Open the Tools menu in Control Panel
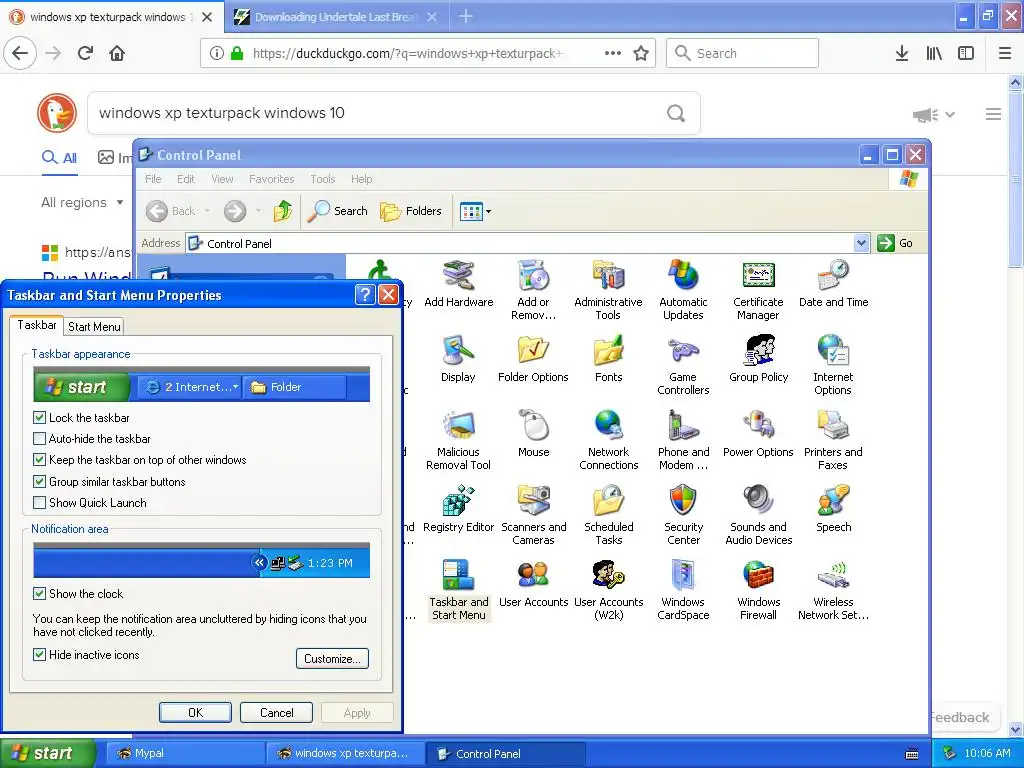The width and height of the screenshot is (1024, 768). pos(323,179)
